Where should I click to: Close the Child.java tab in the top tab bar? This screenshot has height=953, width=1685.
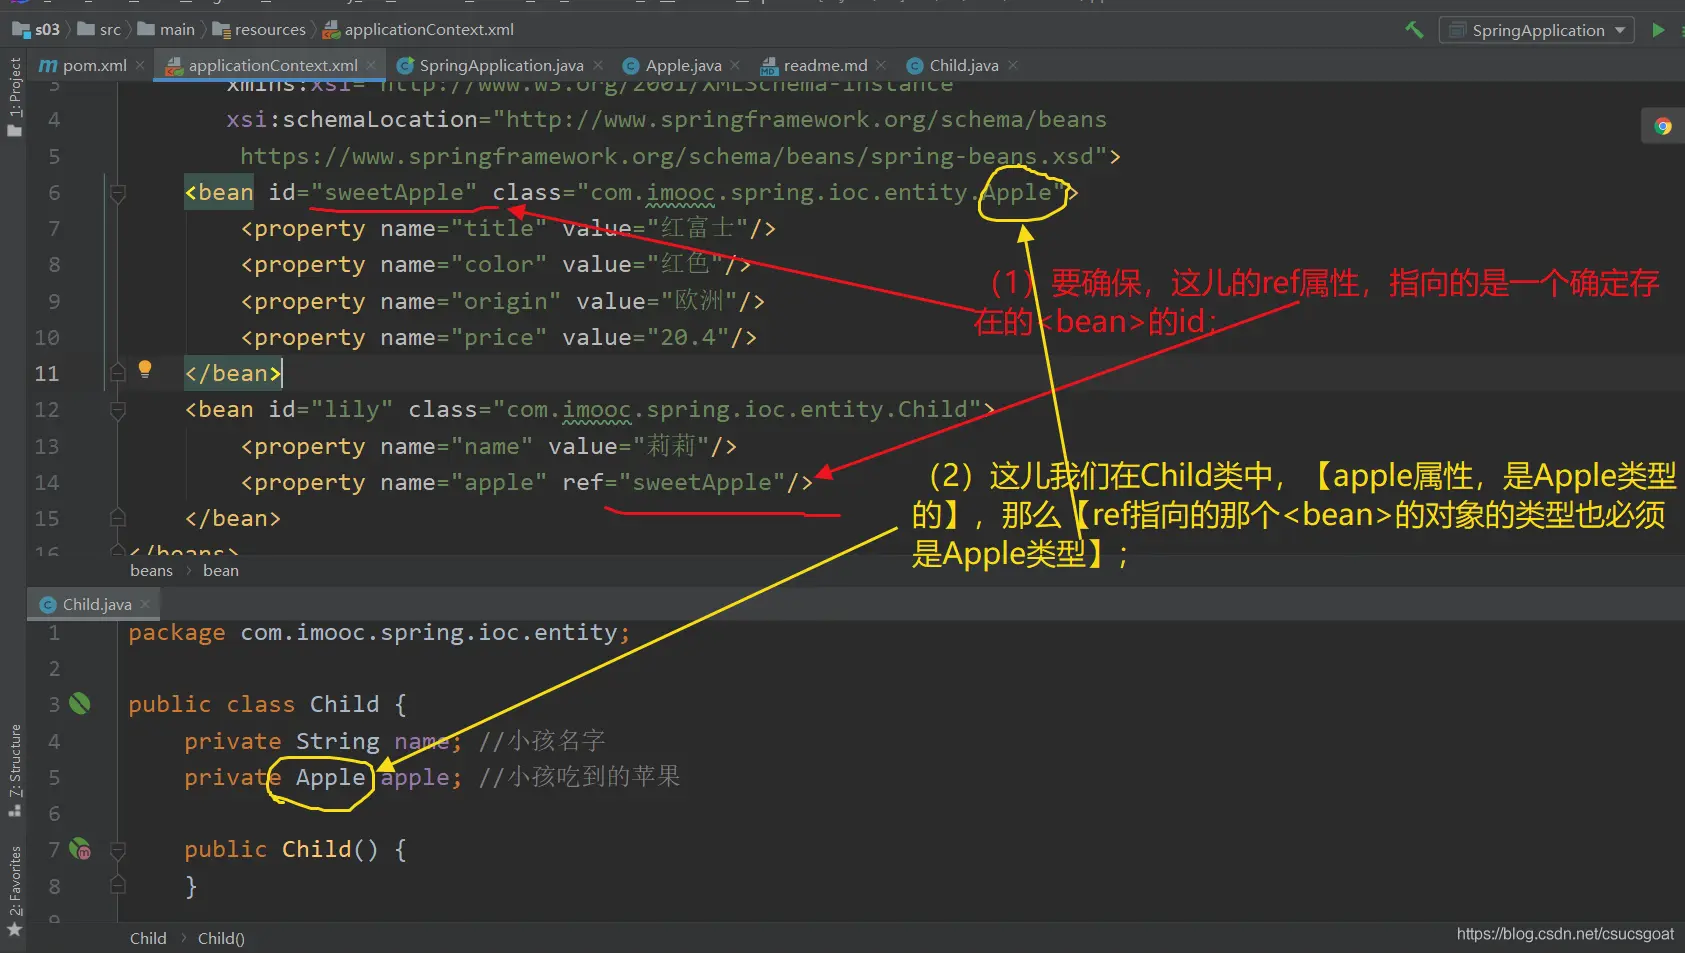(x=1013, y=65)
